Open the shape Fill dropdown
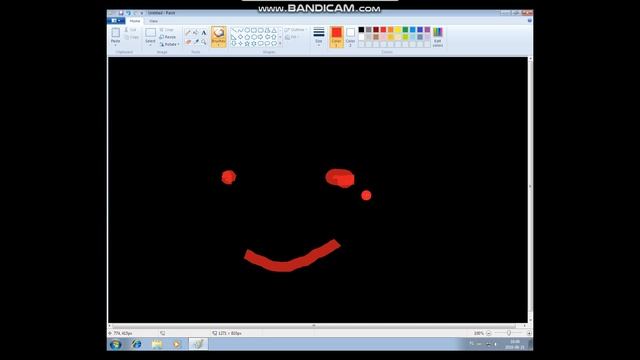The height and width of the screenshot is (360, 640). [x=291, y=37]
